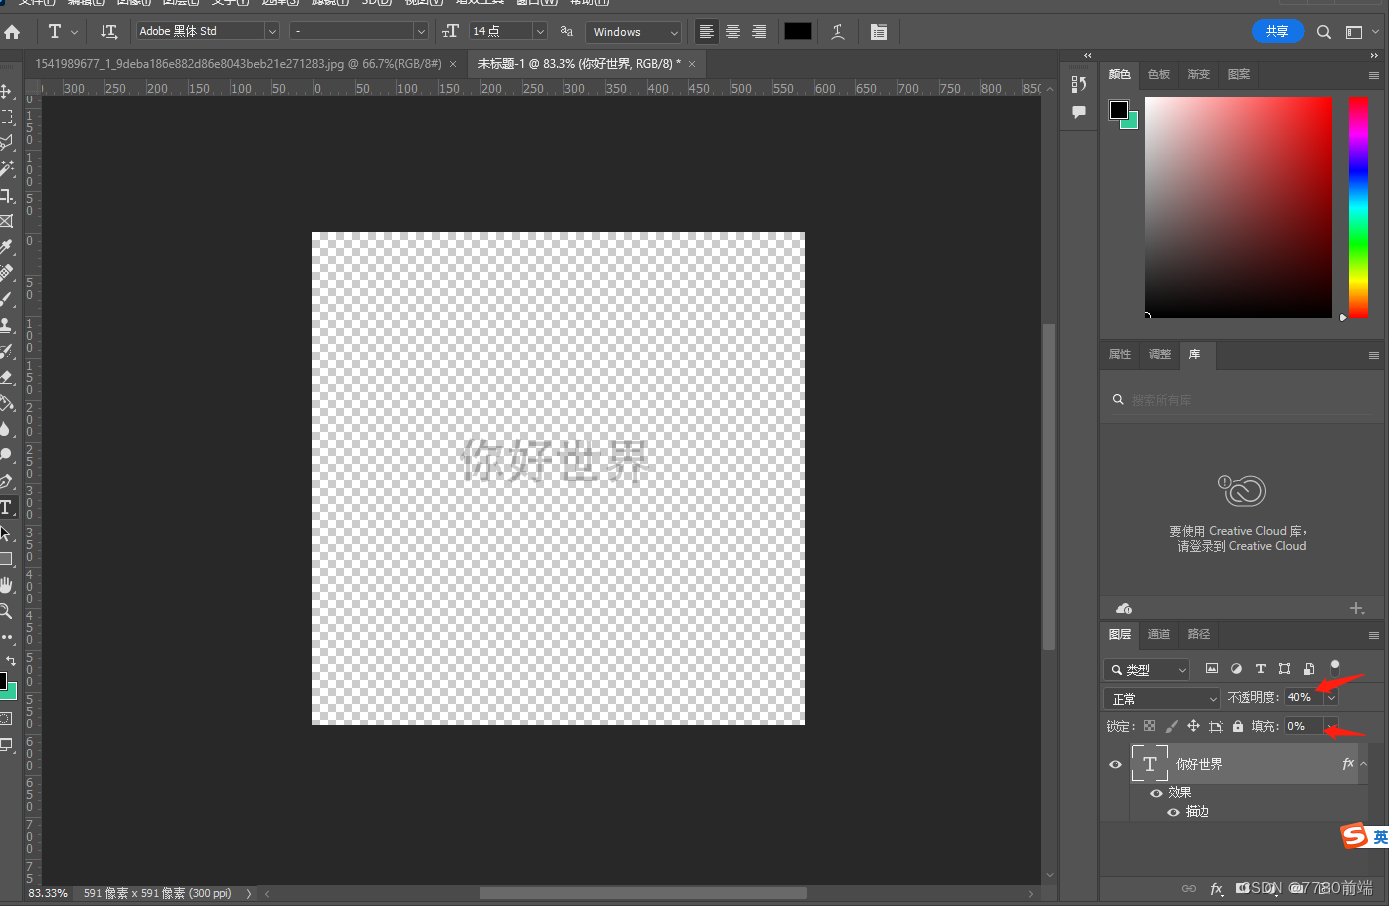Click the 共享 share button

click(x=1277, y=32)
